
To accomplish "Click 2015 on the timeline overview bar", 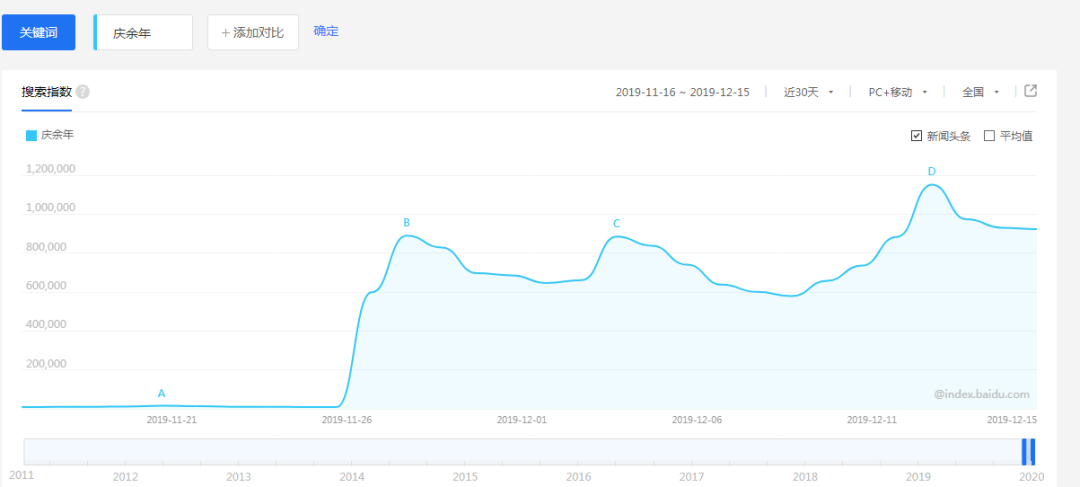I will (x=464, y=476).
